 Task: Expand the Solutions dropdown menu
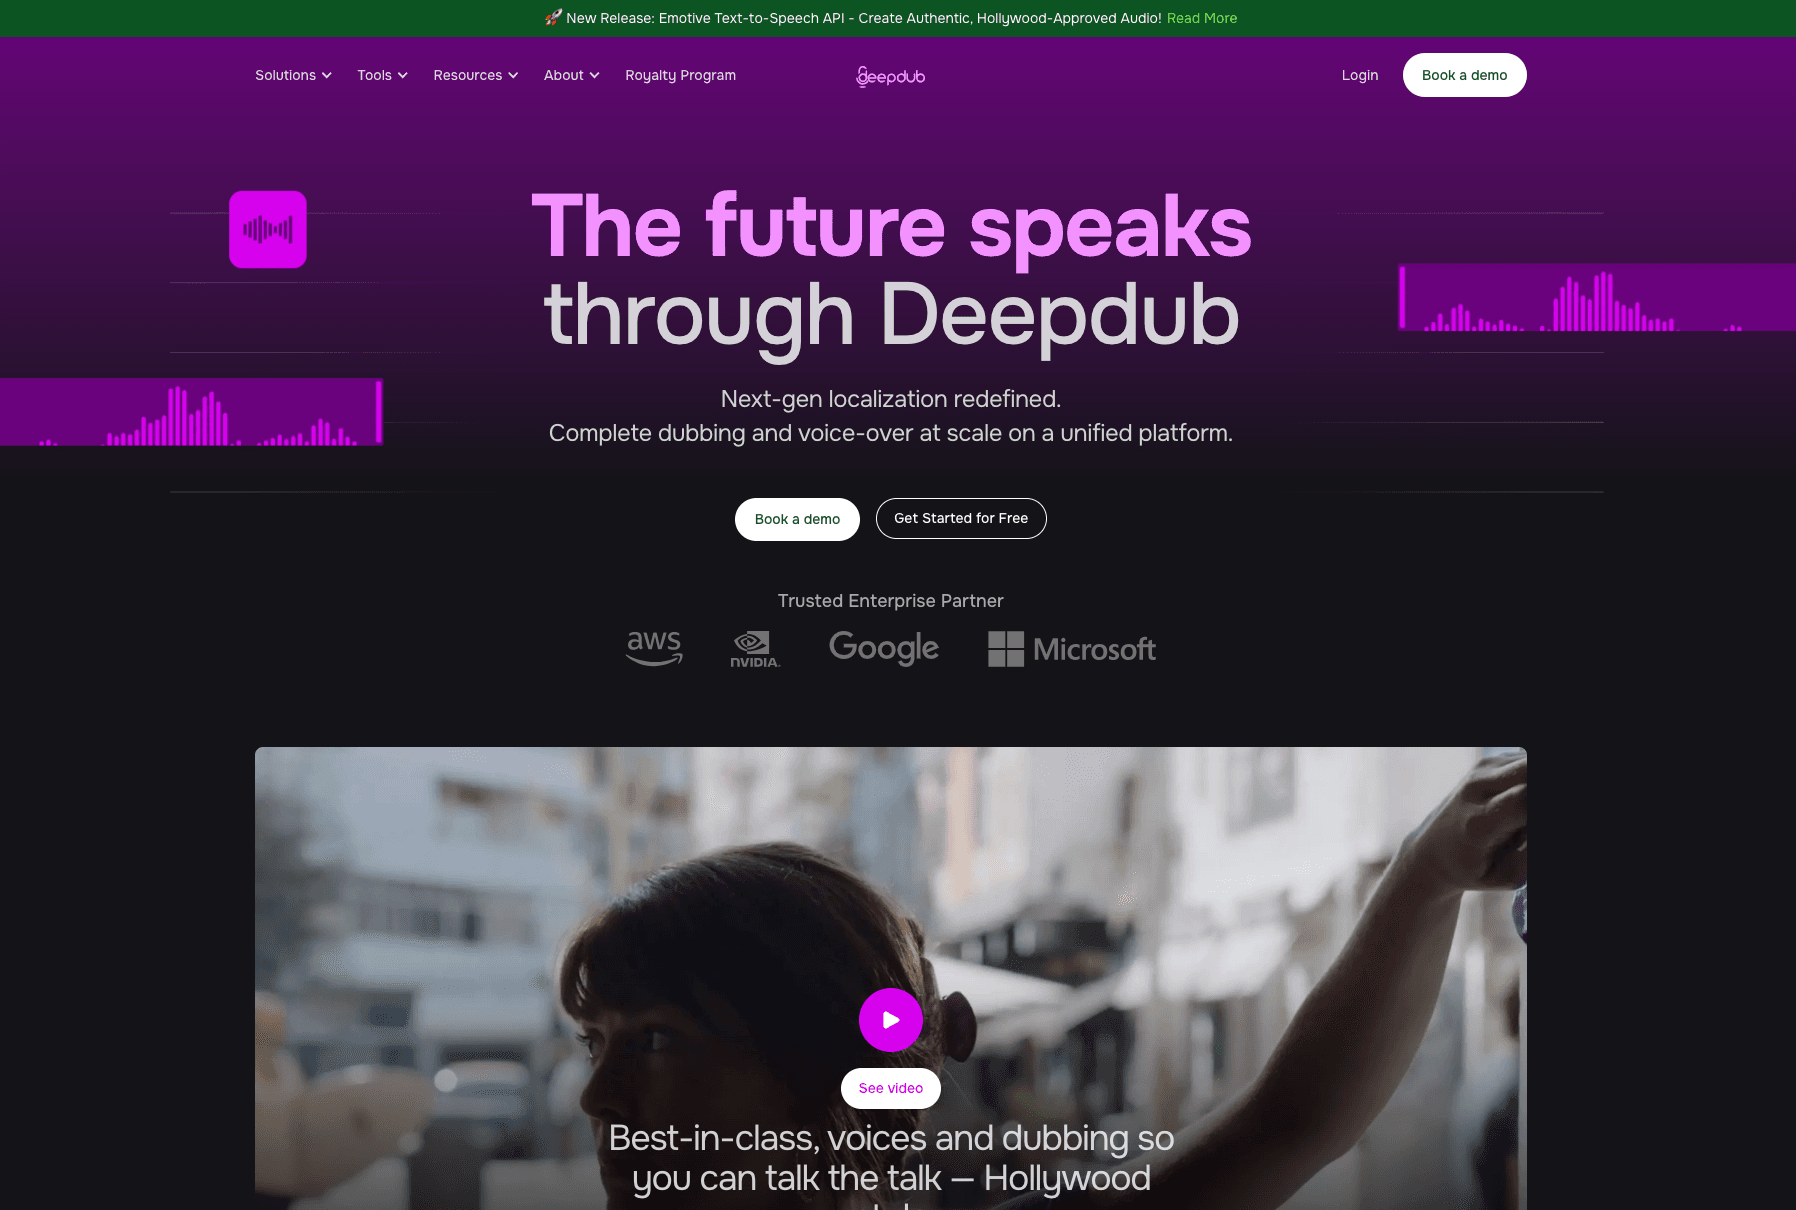[x=293, y=75]
